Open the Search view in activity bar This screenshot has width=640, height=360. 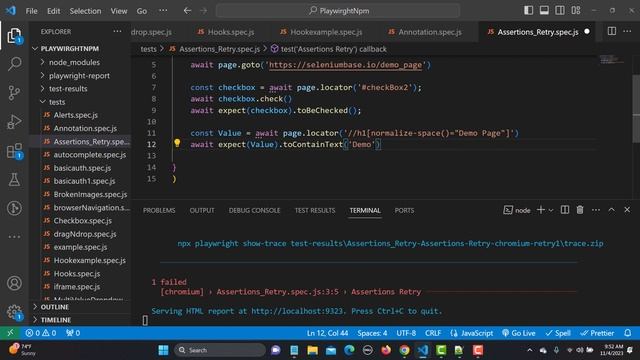click(14, 64)
